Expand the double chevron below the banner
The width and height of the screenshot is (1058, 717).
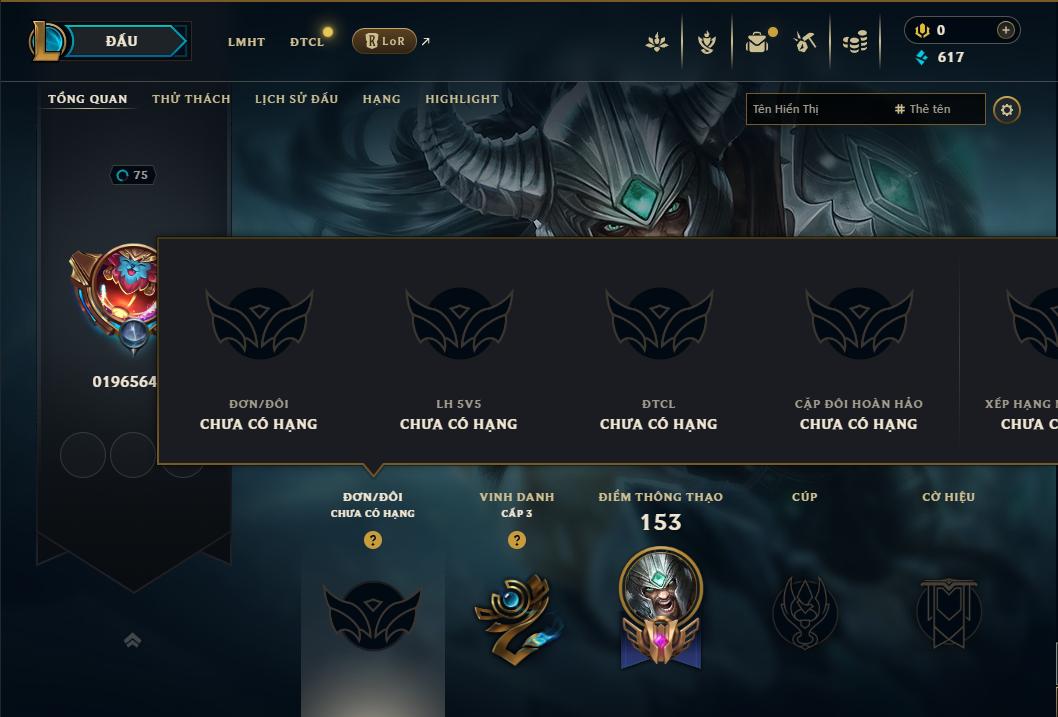point(132,640)
